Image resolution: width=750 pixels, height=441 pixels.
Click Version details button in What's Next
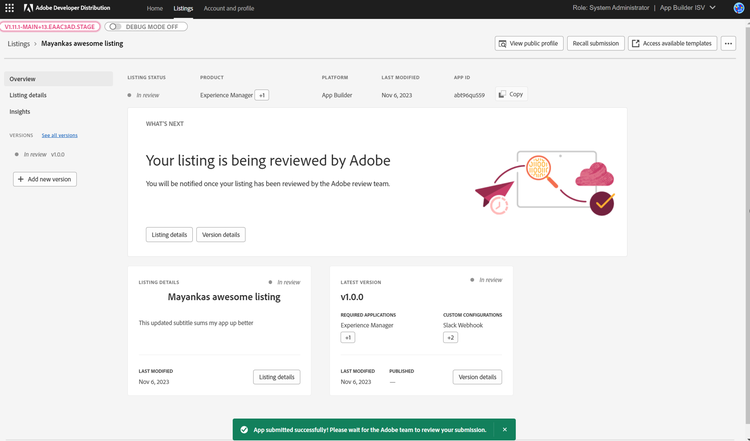pos(221,235)
